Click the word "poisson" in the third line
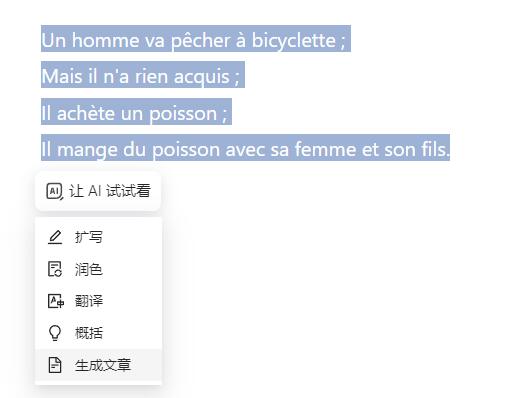Screen dimensions: 508x398 click(183, 114)
